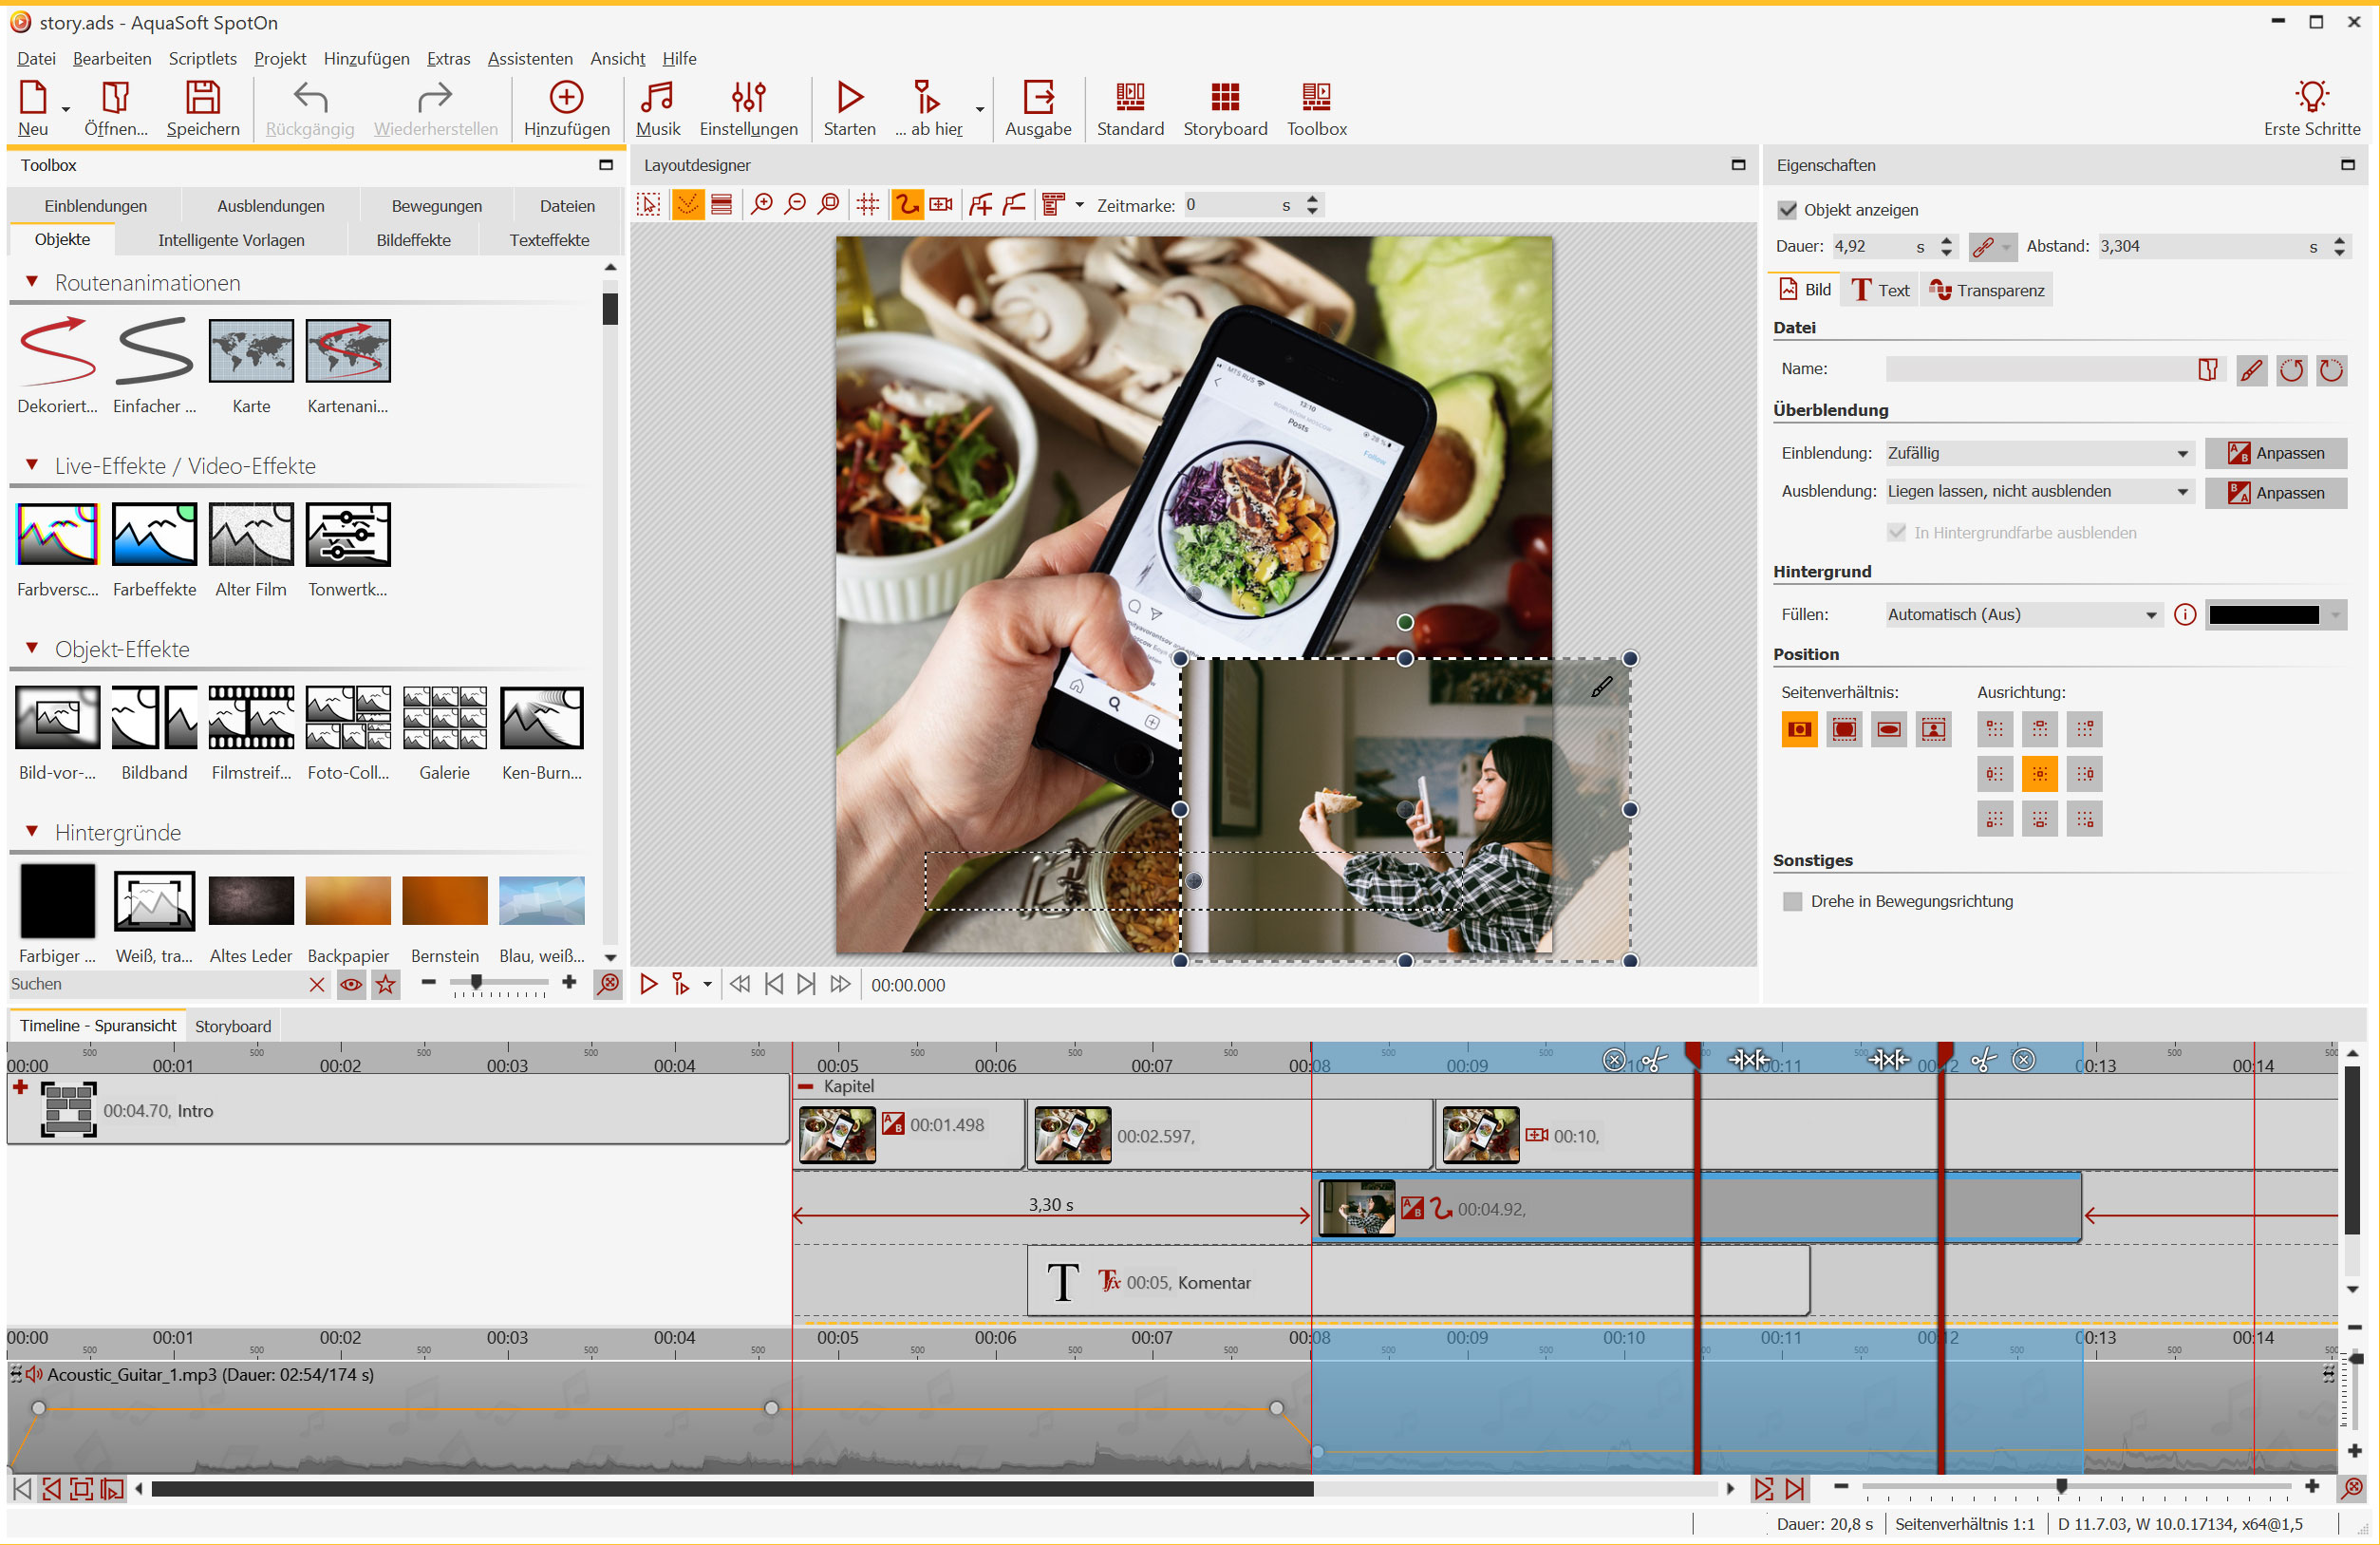Viewport: 2380px width, 1545px height.
Task: Open the Einblendung dropdown
Action: point(2038,453)
